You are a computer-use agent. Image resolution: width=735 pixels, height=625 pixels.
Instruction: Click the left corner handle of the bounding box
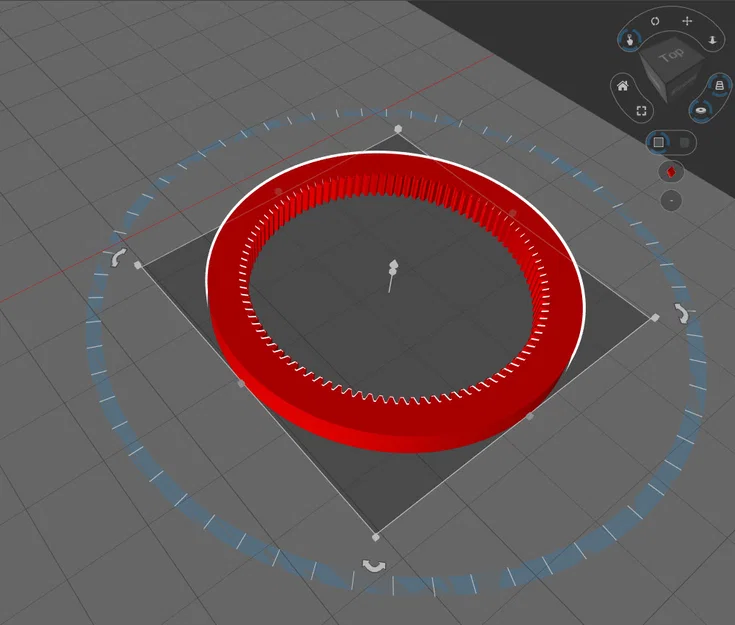coord(138,265)
